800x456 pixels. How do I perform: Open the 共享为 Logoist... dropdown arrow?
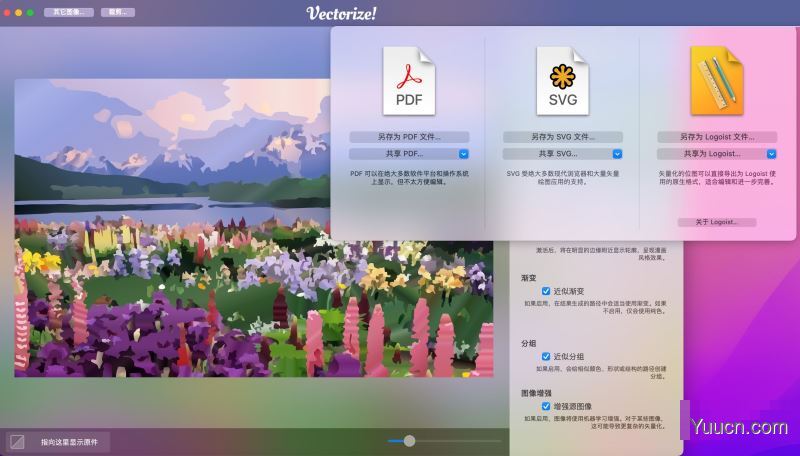coord(771,154)
